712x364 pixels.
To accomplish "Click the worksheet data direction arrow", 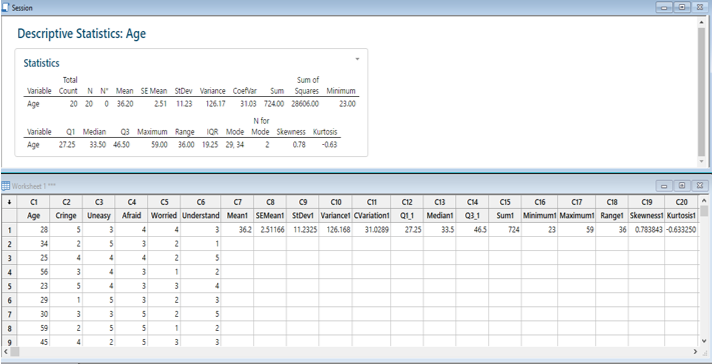I will click(9, 202).
